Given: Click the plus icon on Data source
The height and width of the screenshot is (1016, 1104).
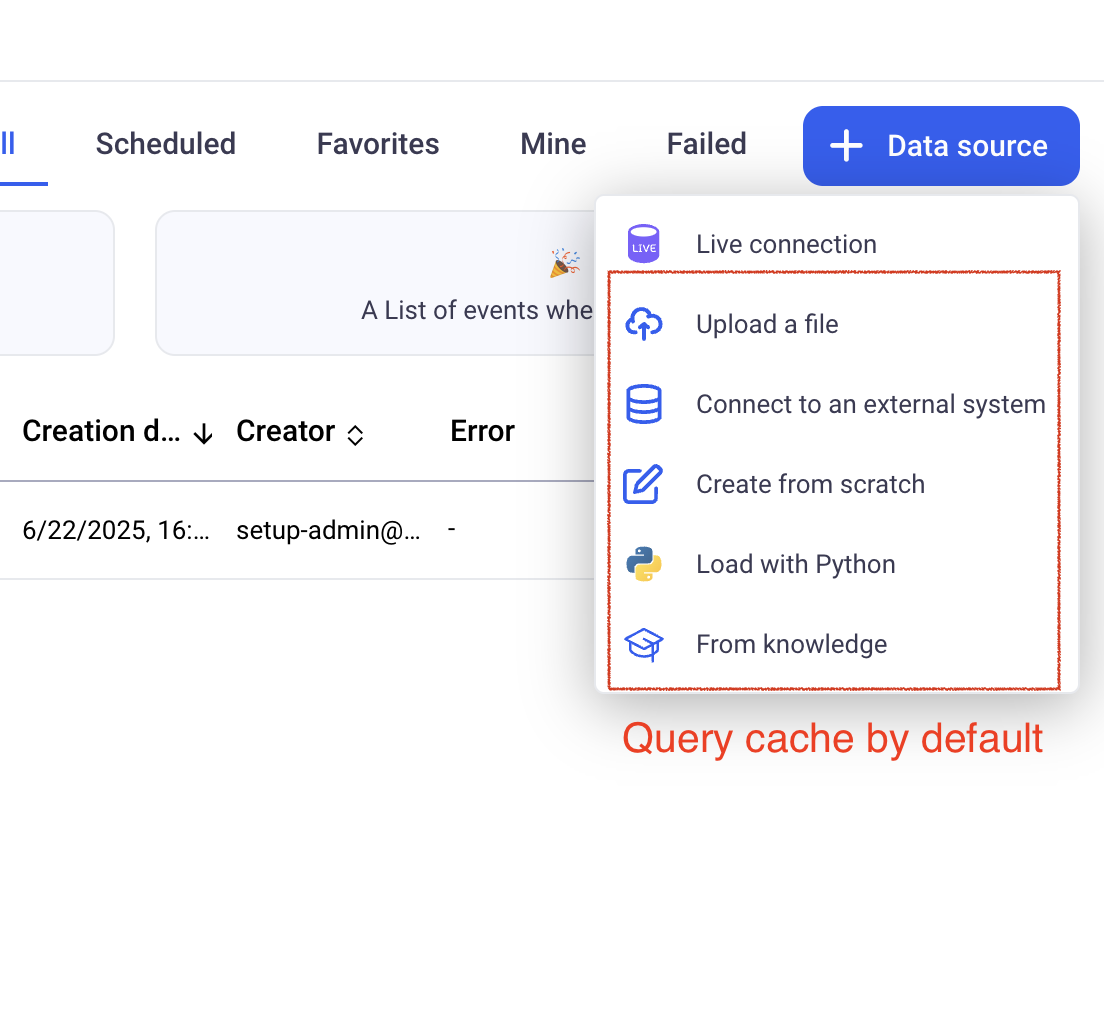Looking at the screenshot, I should pos(846,146).
